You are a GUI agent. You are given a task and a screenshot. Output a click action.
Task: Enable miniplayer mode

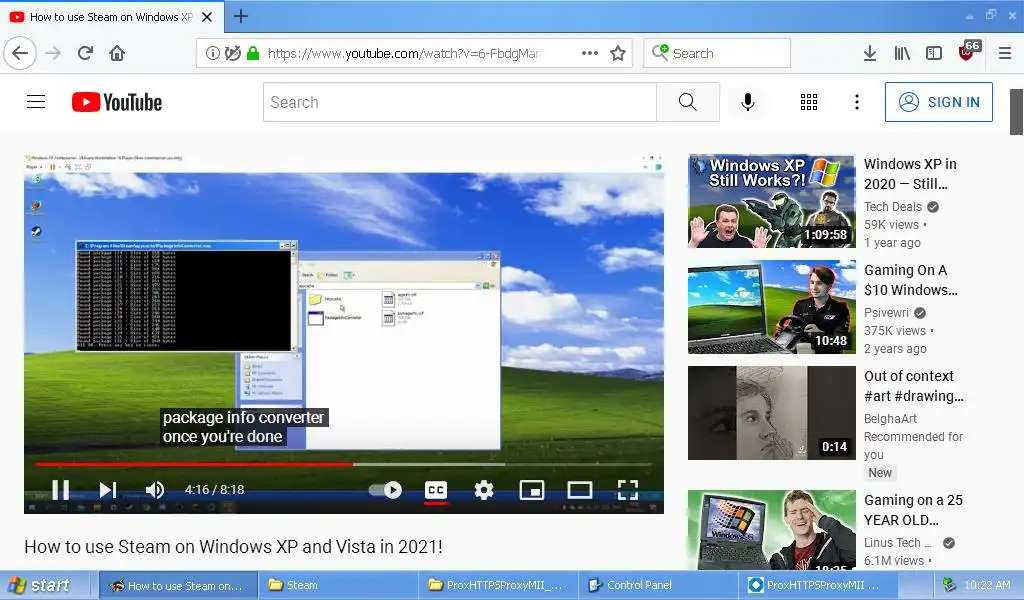click(x=532, y=490)
